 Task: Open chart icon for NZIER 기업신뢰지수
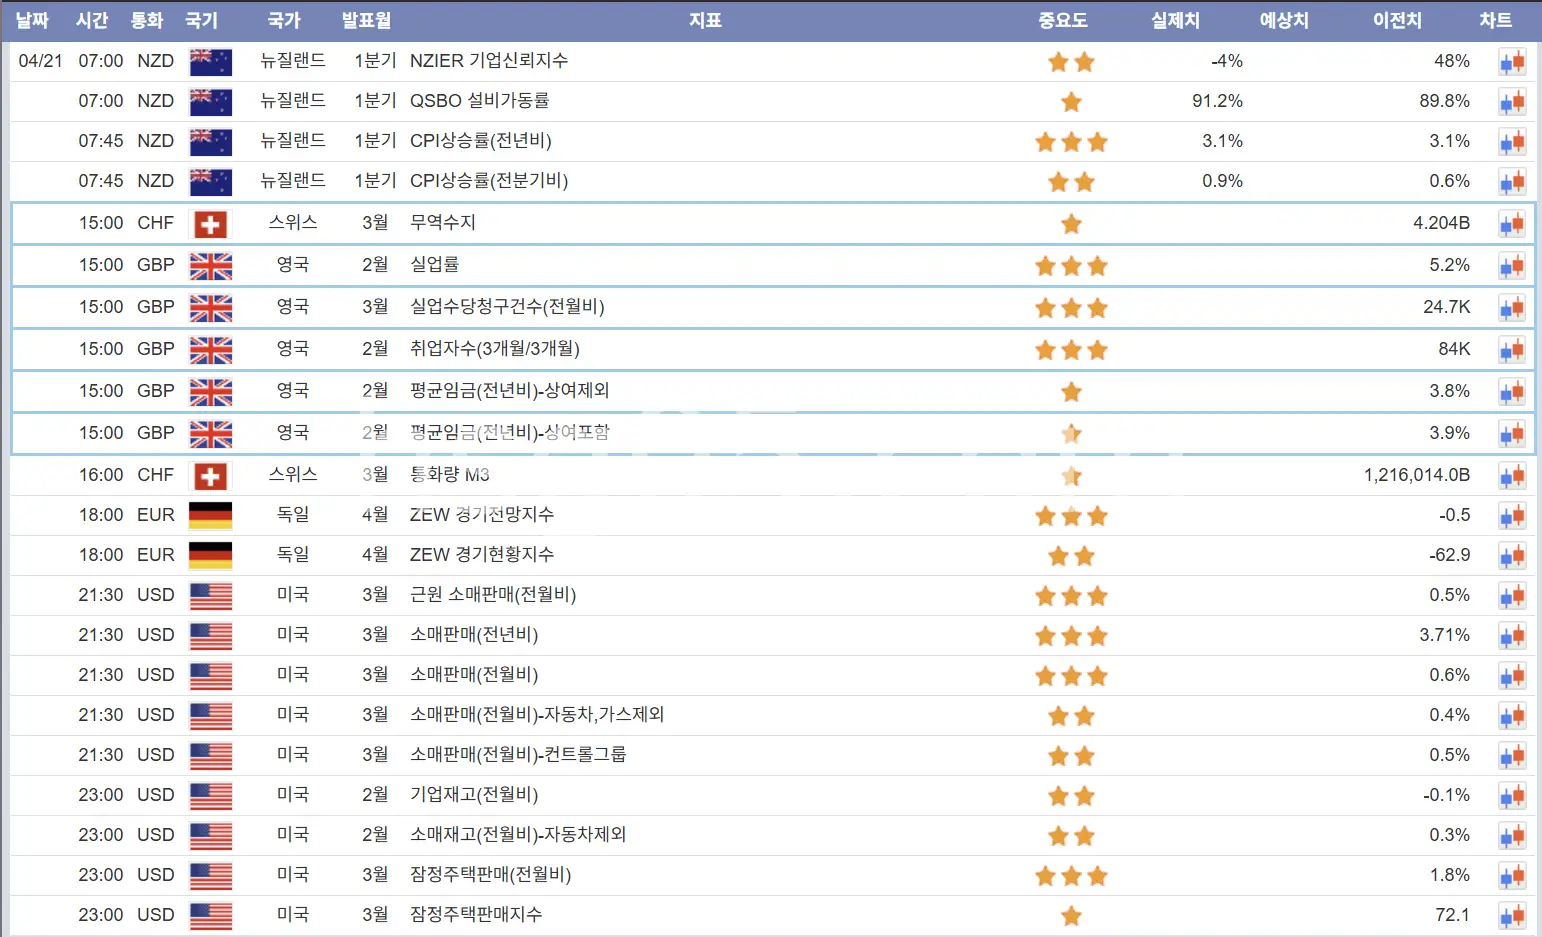pyautogui.click(x=1511, y=62)
